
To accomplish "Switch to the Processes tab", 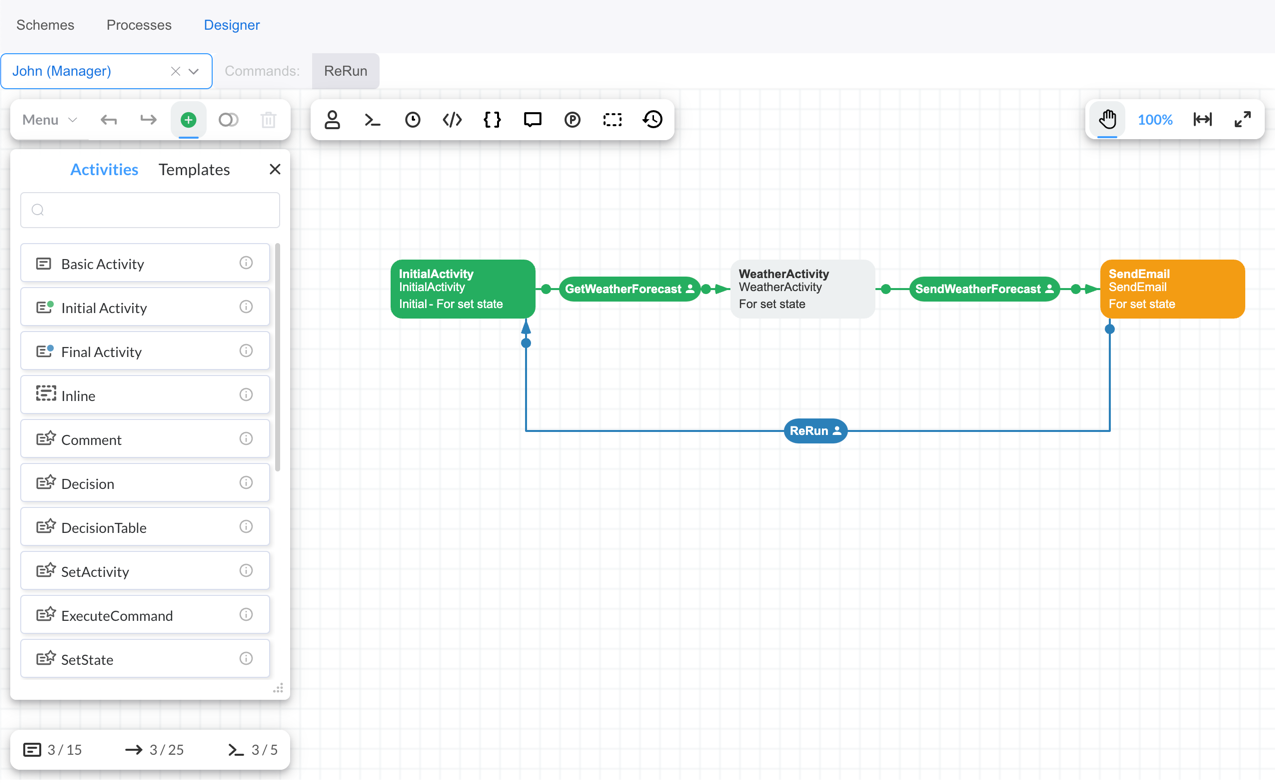I will click(x=139, y=25).
